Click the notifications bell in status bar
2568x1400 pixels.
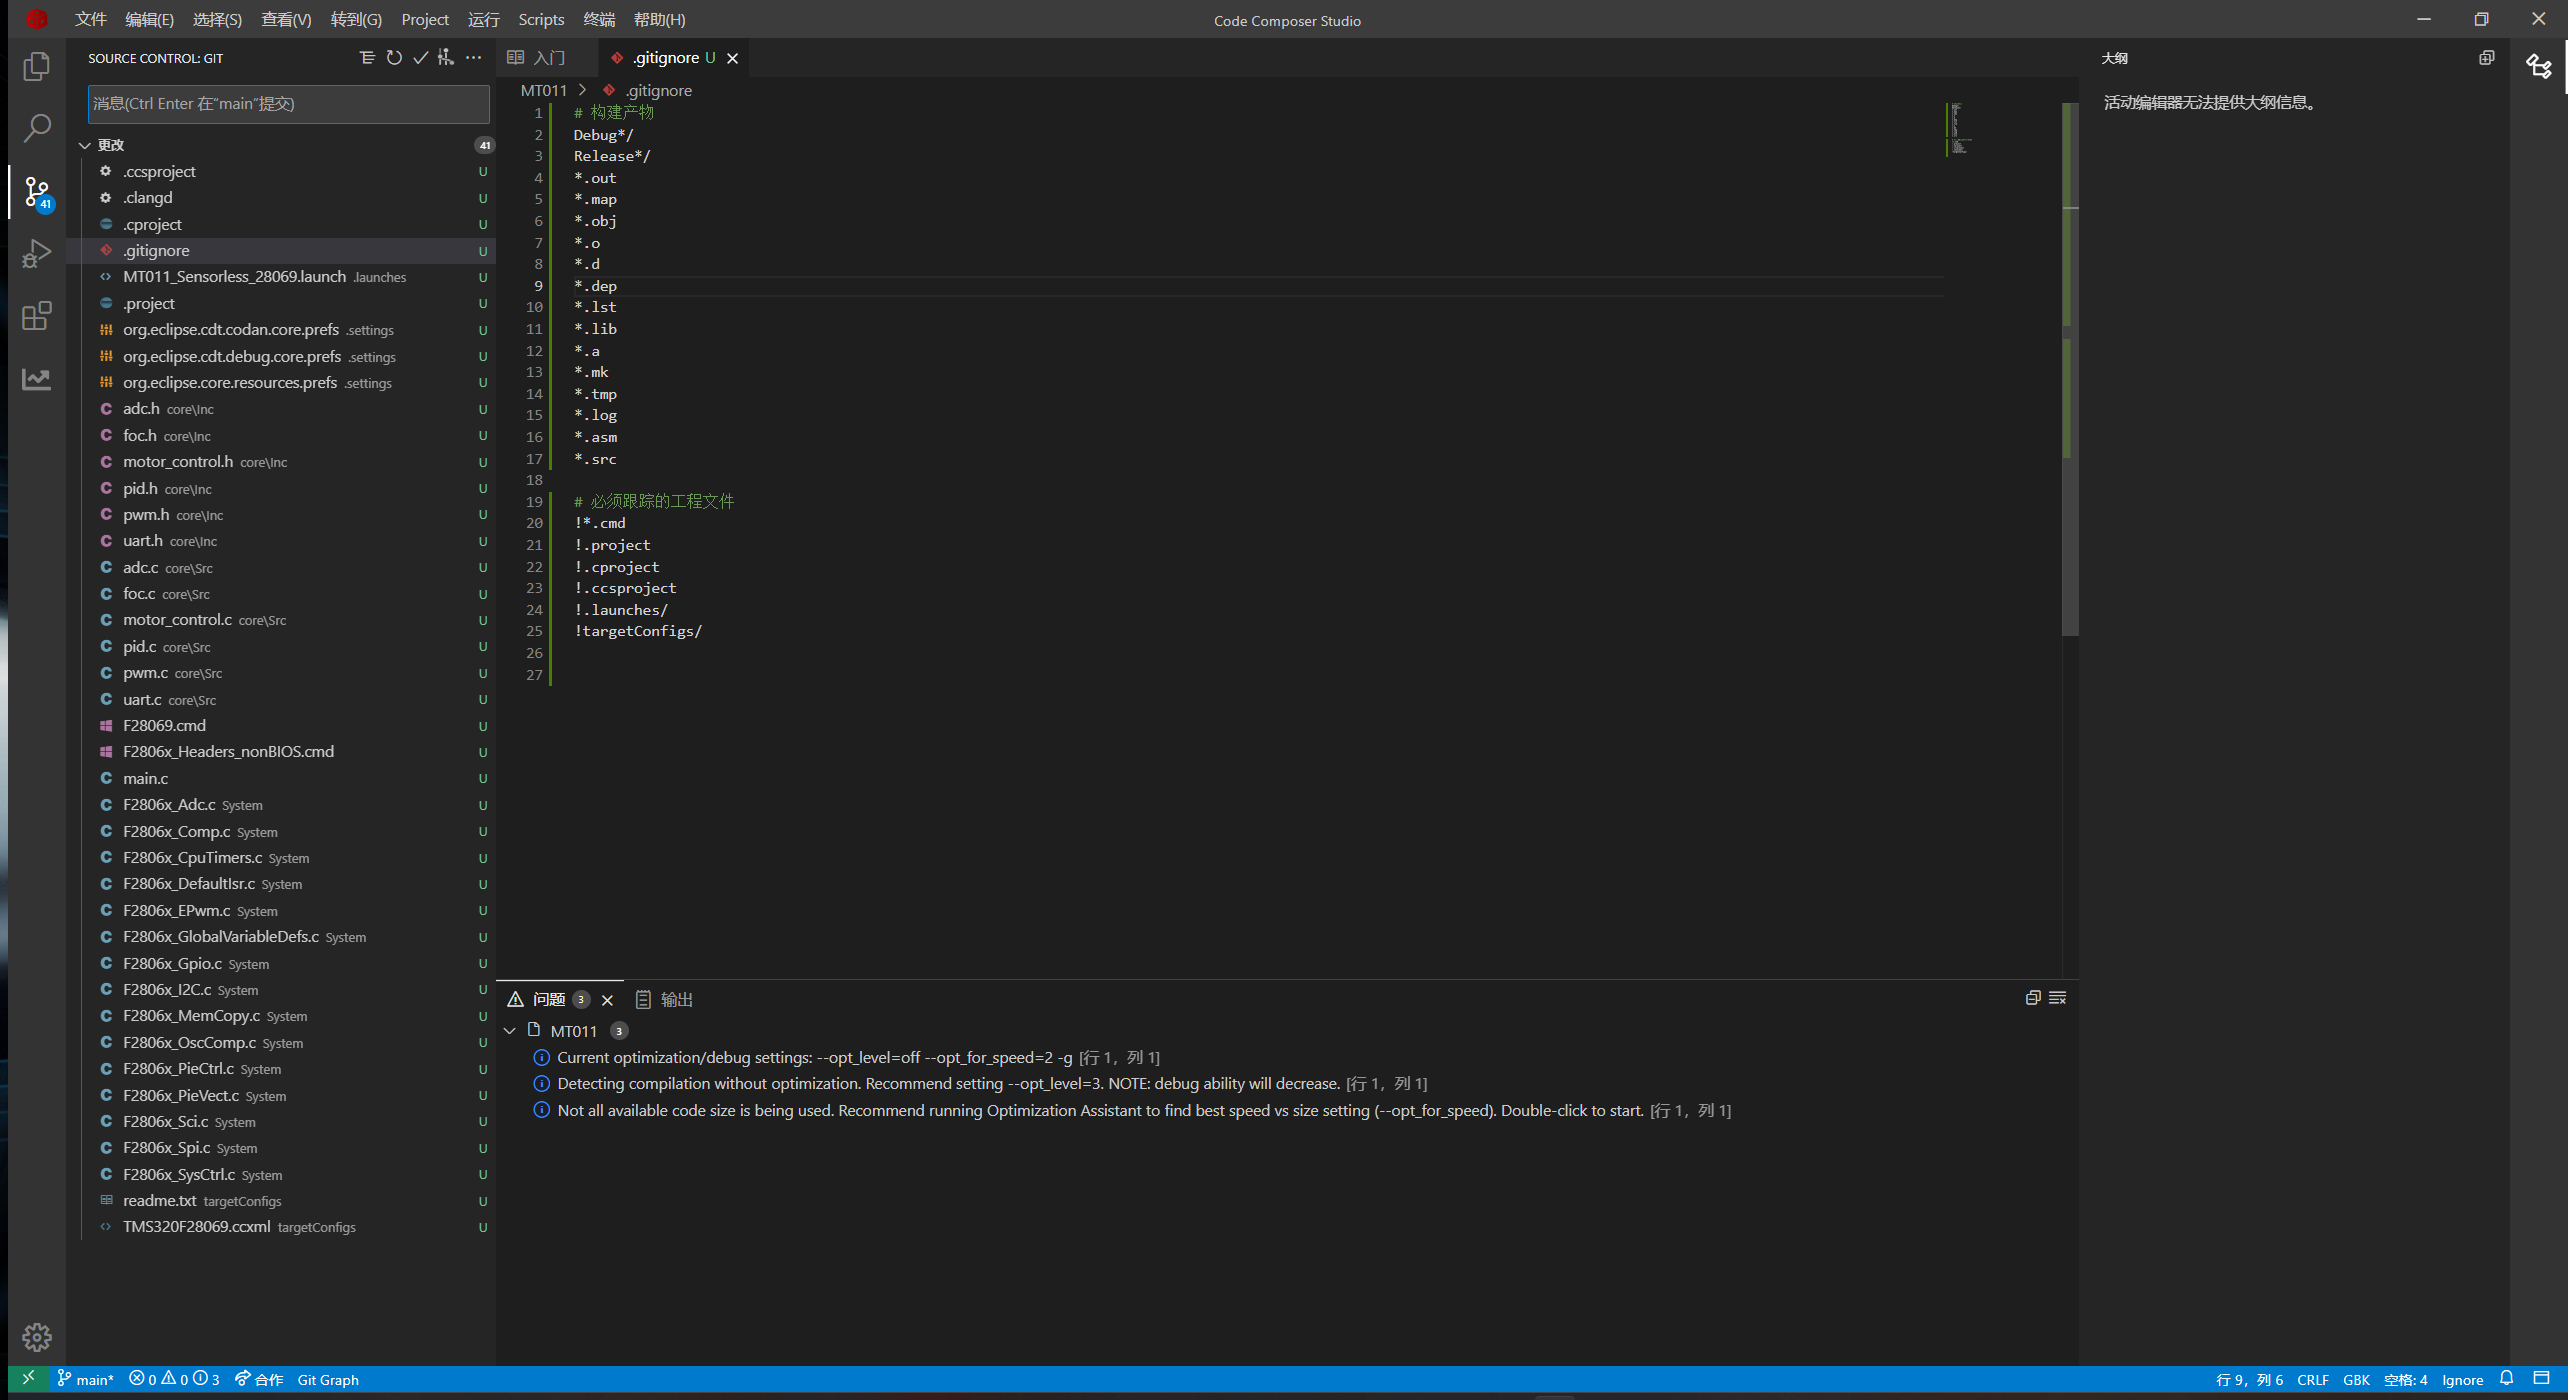click(x=2506, y=1379)
